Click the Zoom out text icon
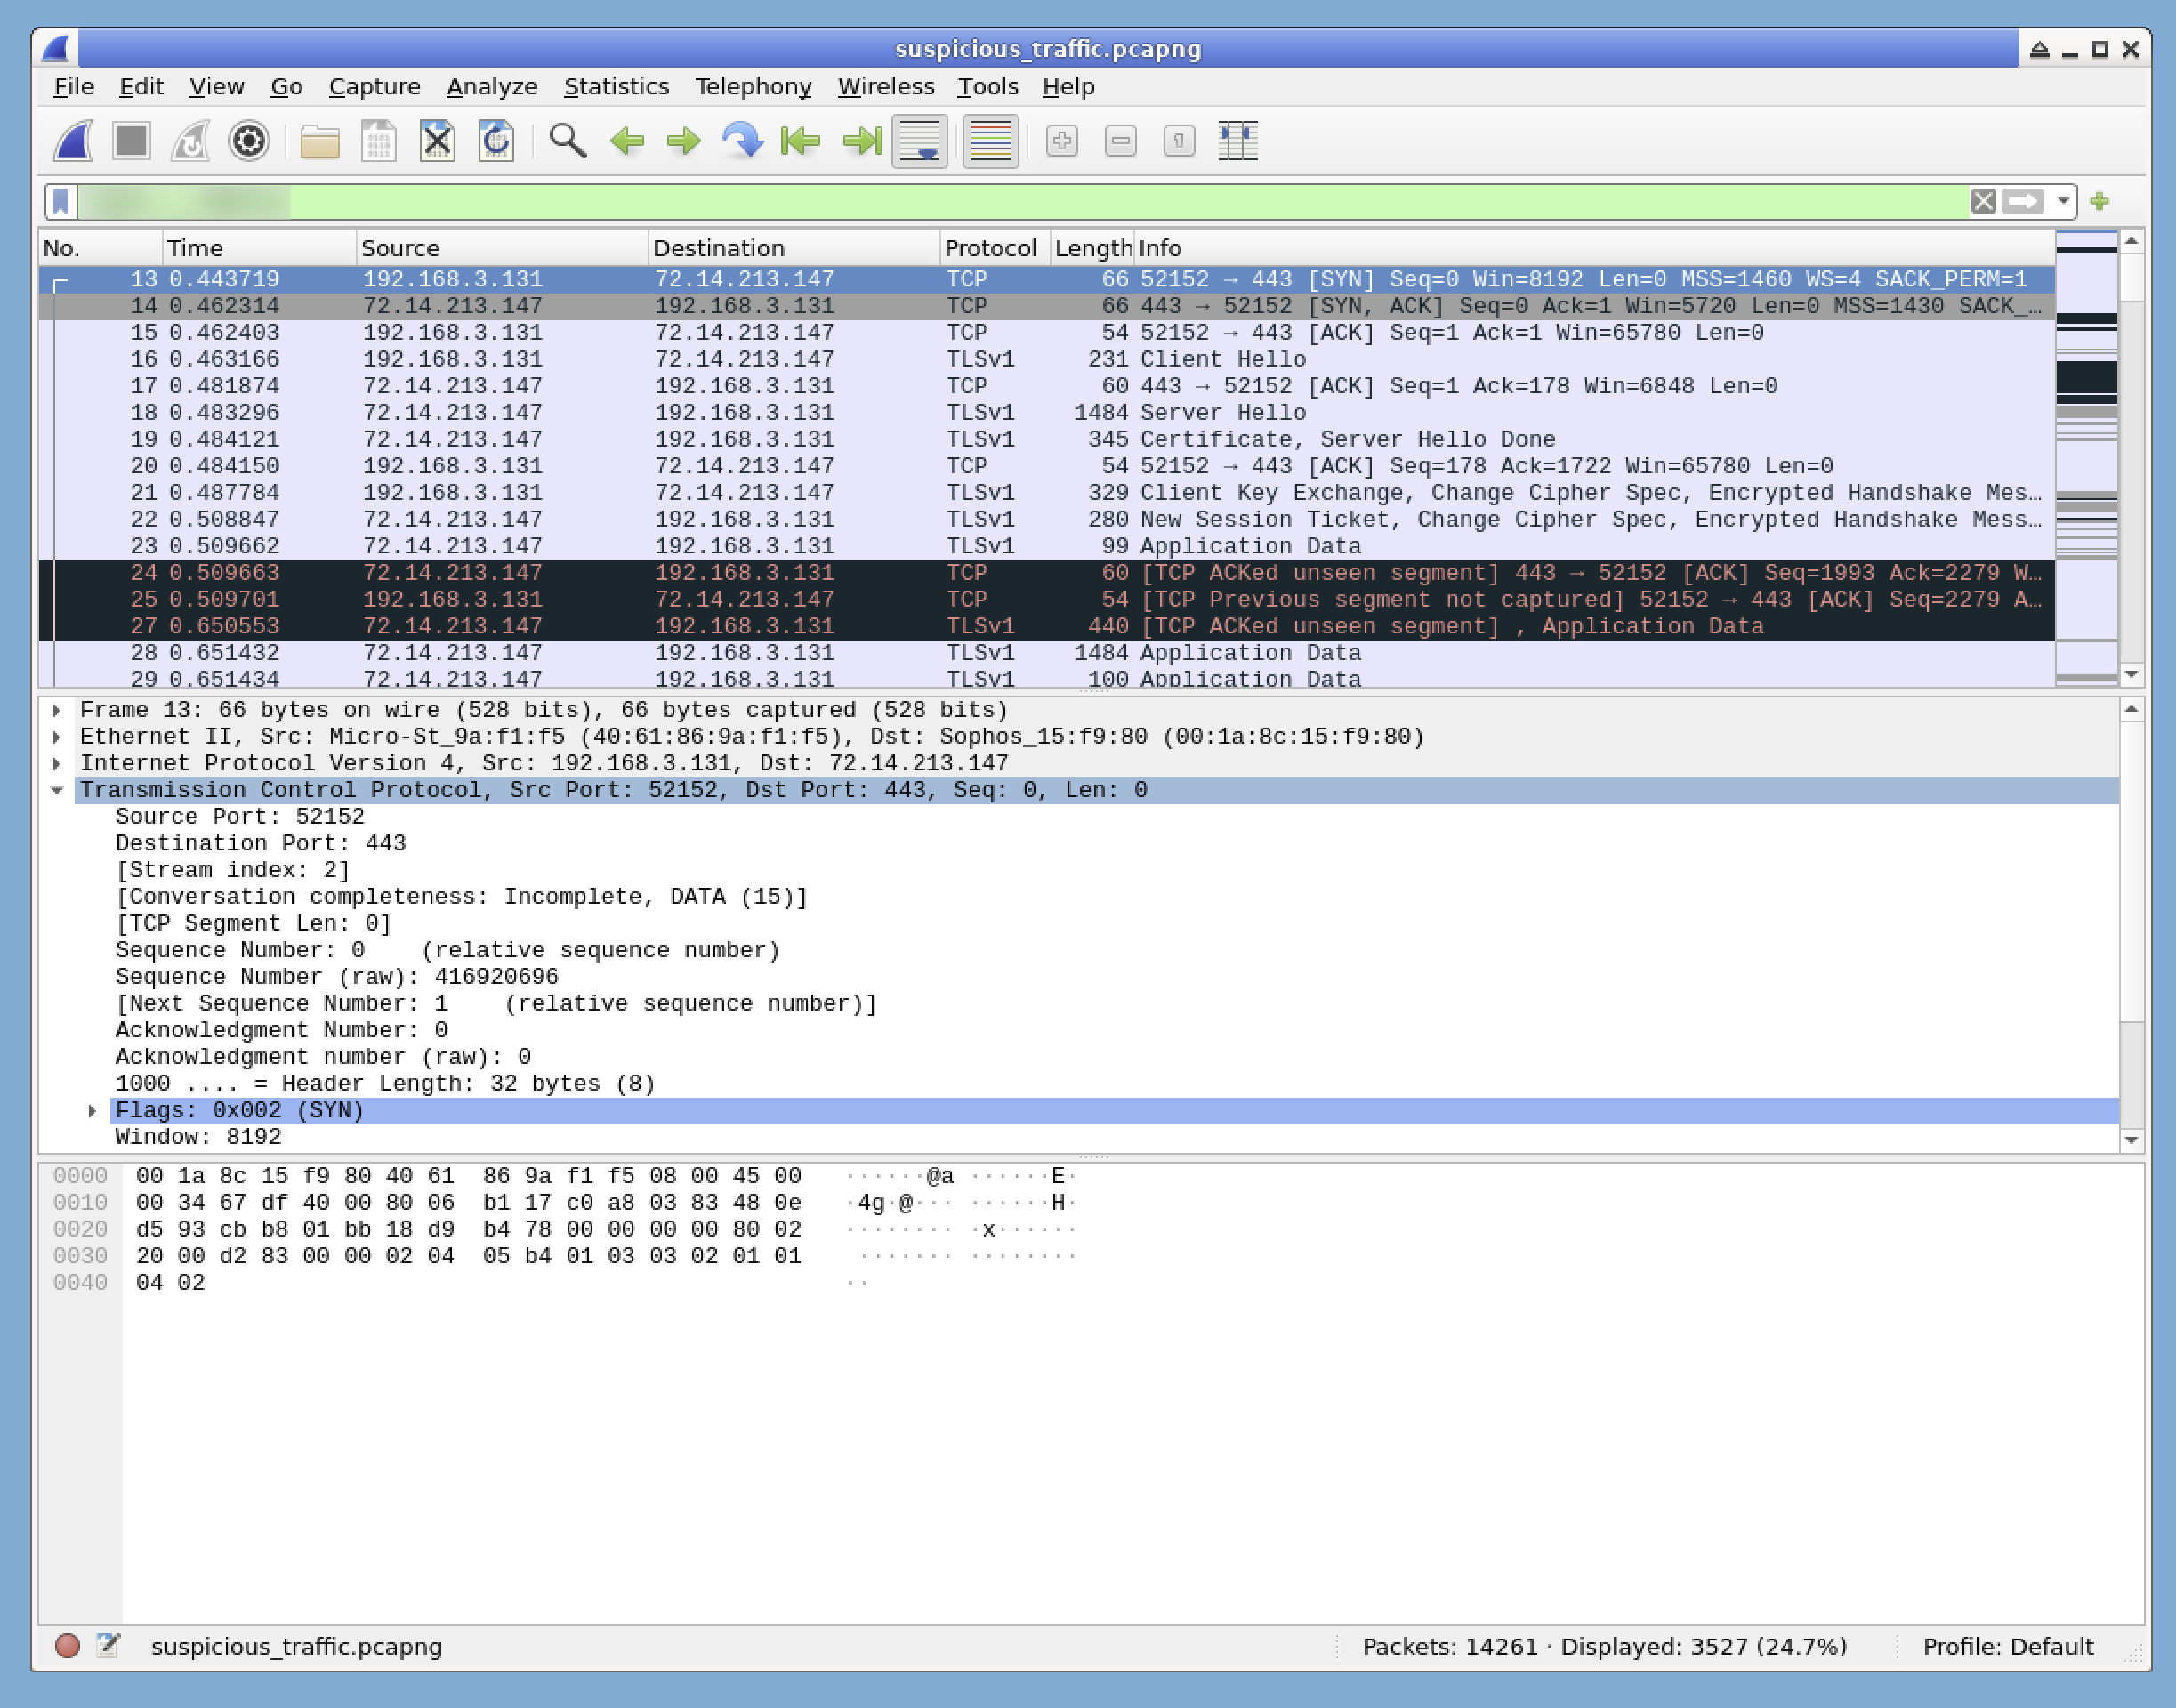2176x1708 pixels. pyautogui.click(x=1121, y=141)
